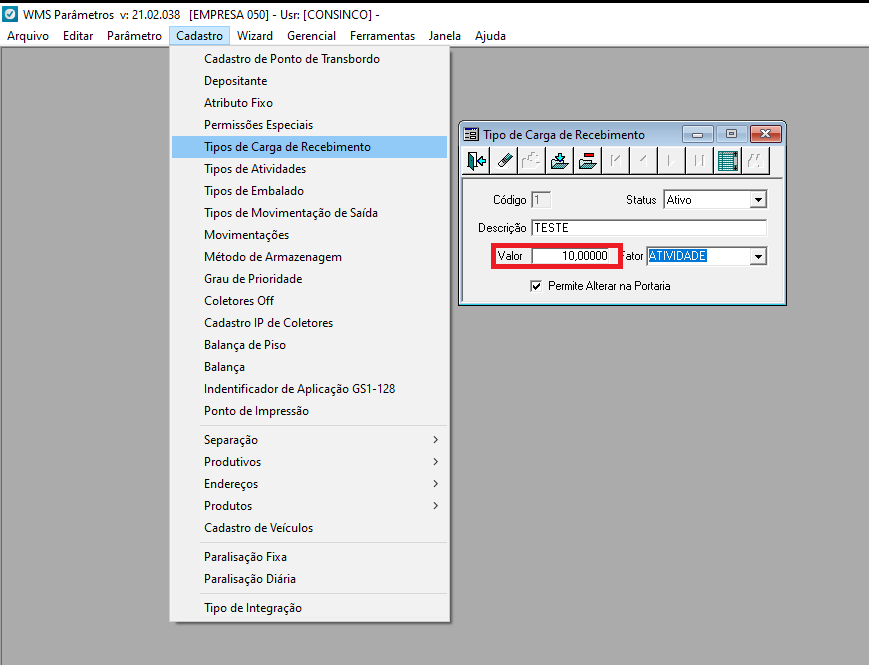Go to next record navigation icon
Screen dimensions: 871x667
pyautogui.click(x=671, y=161)
